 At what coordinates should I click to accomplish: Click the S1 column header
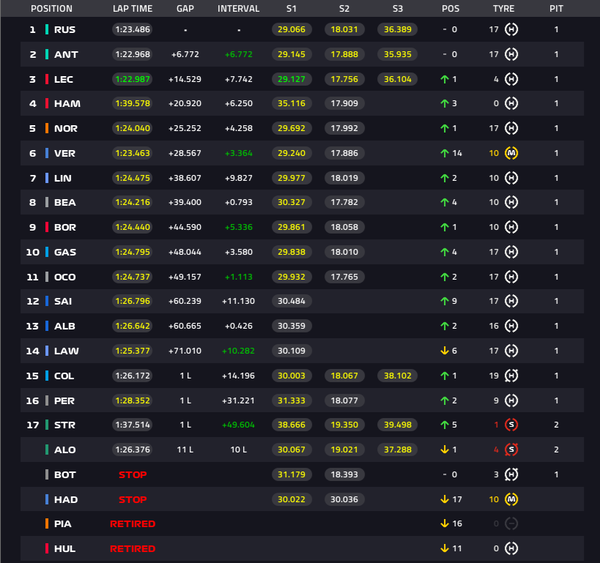(x=292, y=8)
